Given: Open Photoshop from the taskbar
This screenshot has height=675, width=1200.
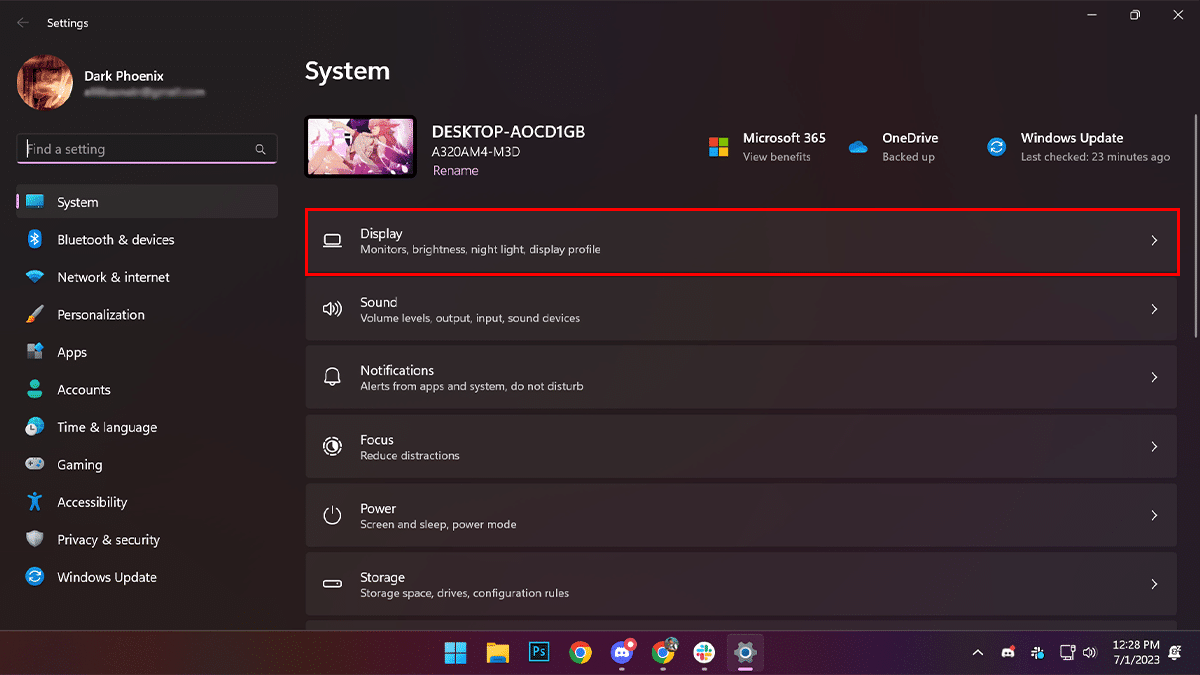Looking at the screenshot, I should (x=539, y=652).
